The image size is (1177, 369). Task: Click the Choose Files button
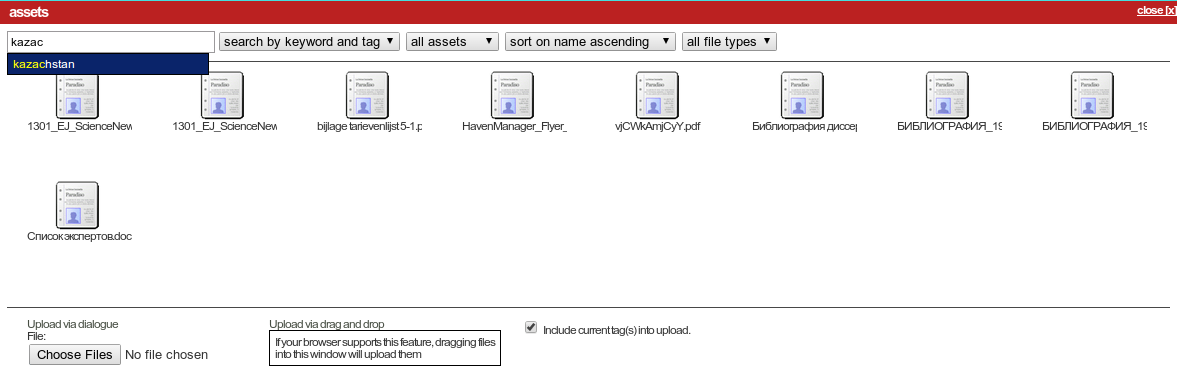tap(75, 355)
